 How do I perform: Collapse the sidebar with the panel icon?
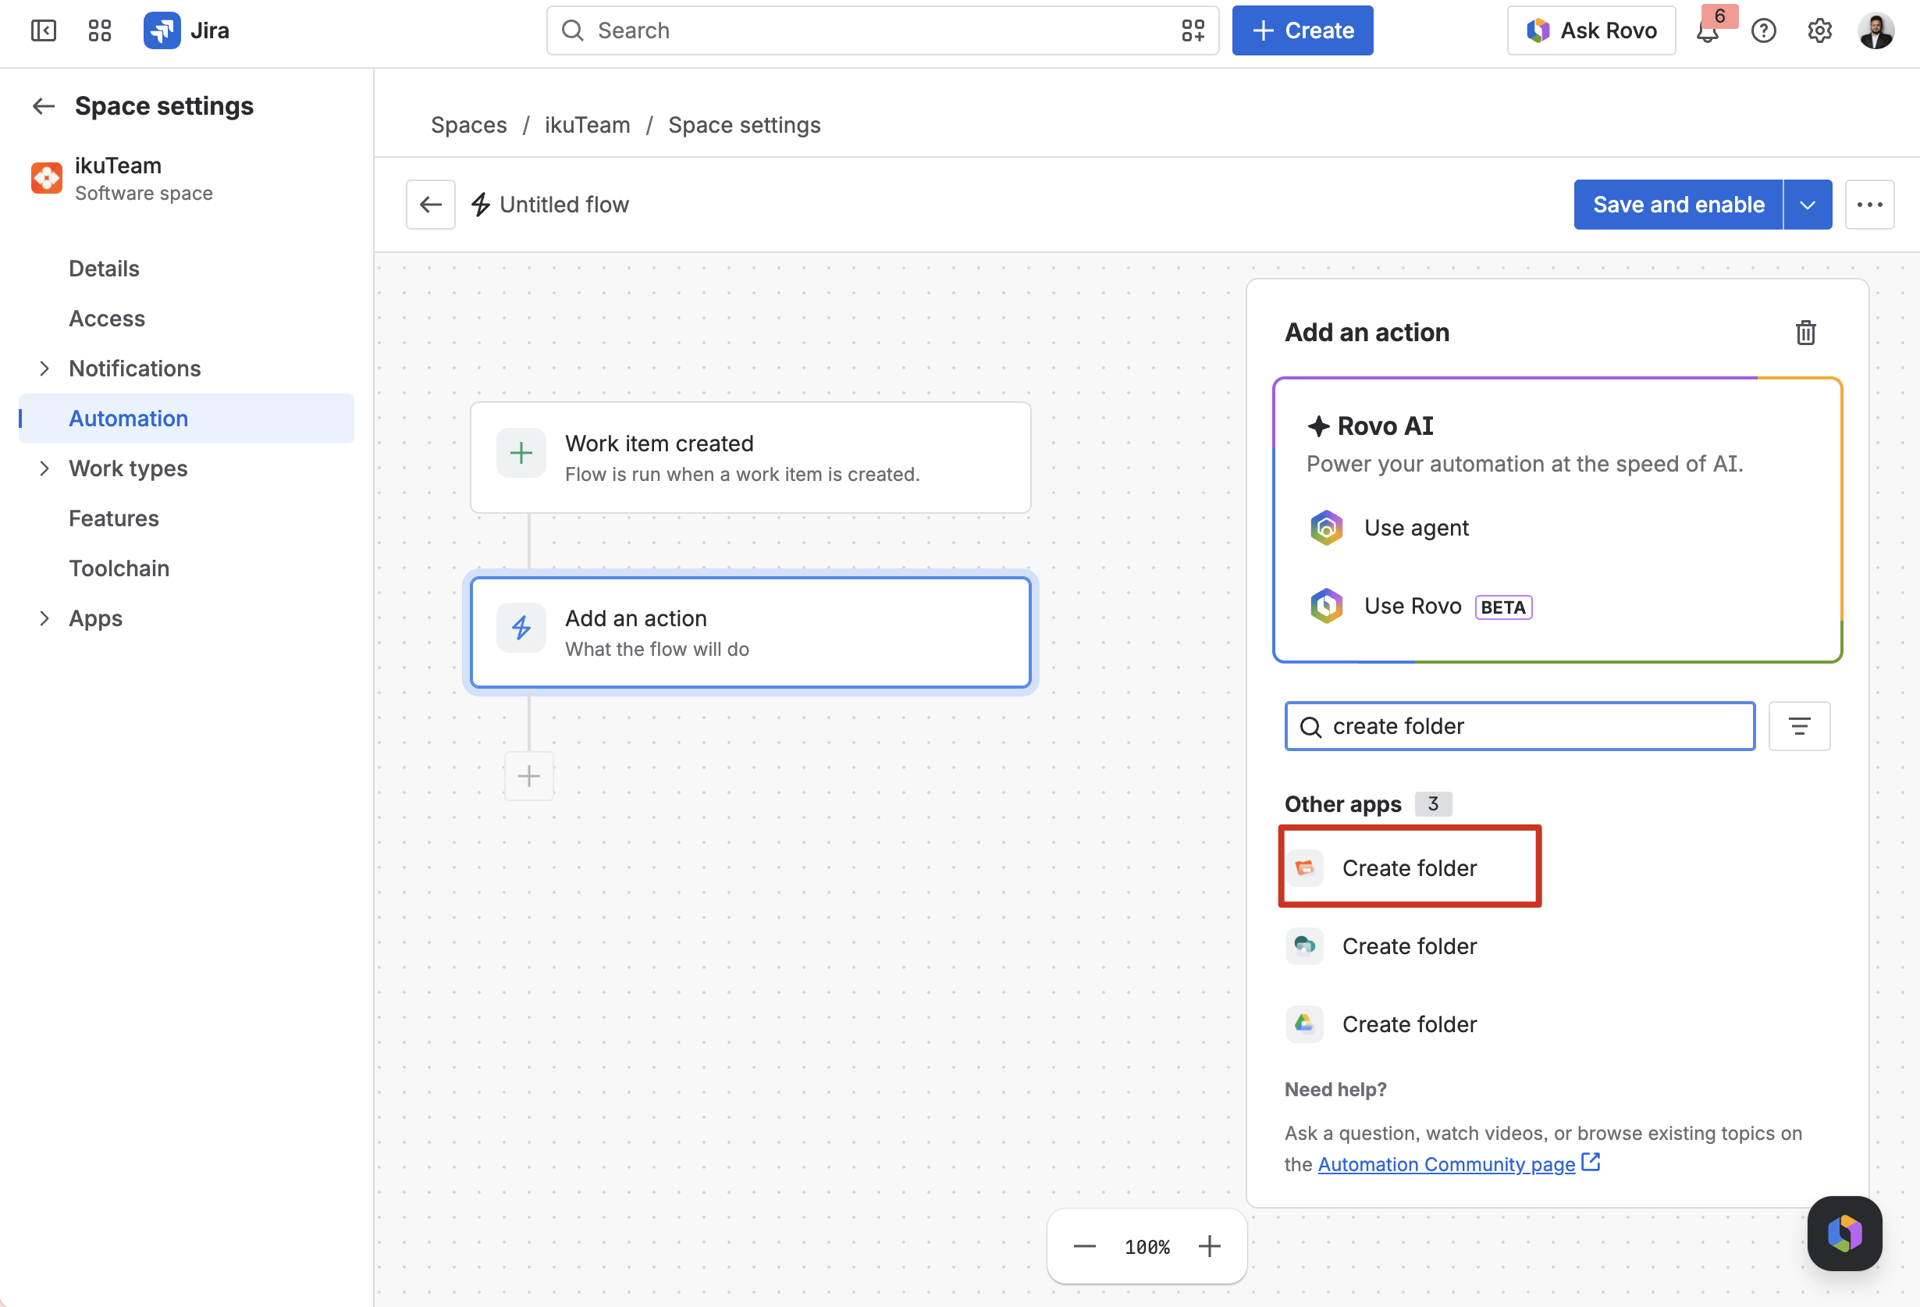click(x=43, y=31)
